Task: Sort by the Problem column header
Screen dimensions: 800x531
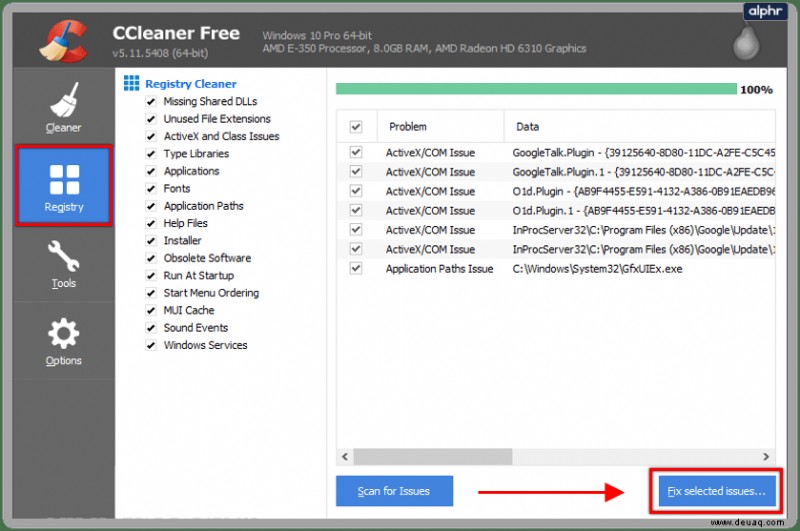Action: pos(440,127)
